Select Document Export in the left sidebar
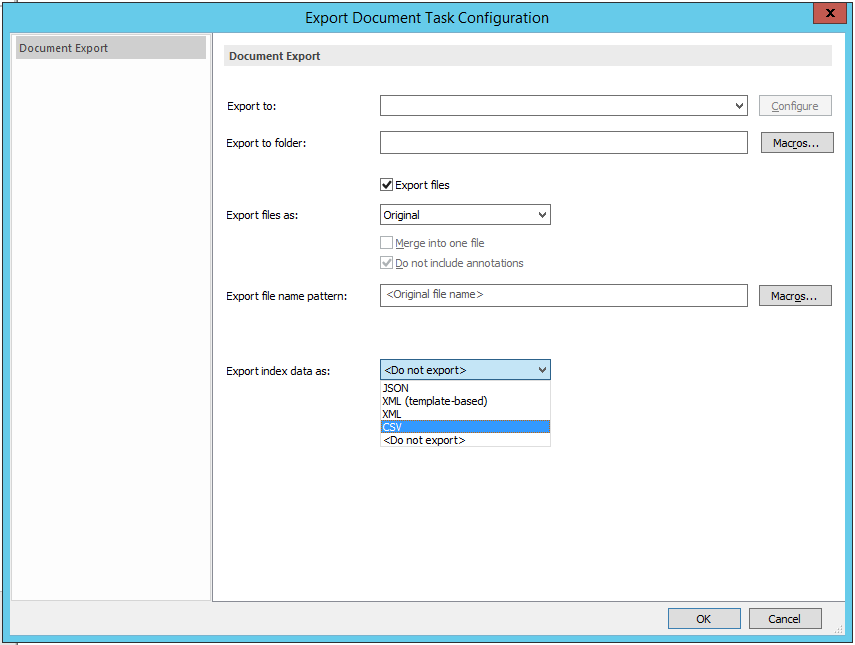Screen dimensions: 855x645 [x=110, y=47]
